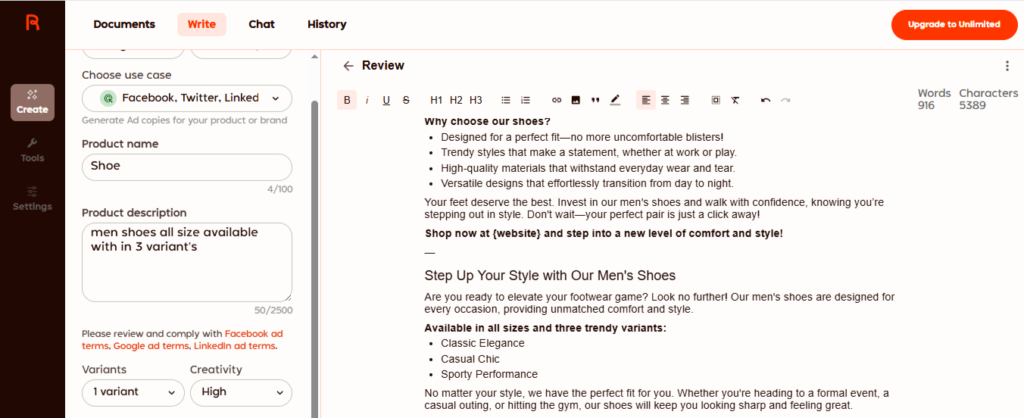
Task: Open the Creativity level dropdown
Action: coord(240,392)
